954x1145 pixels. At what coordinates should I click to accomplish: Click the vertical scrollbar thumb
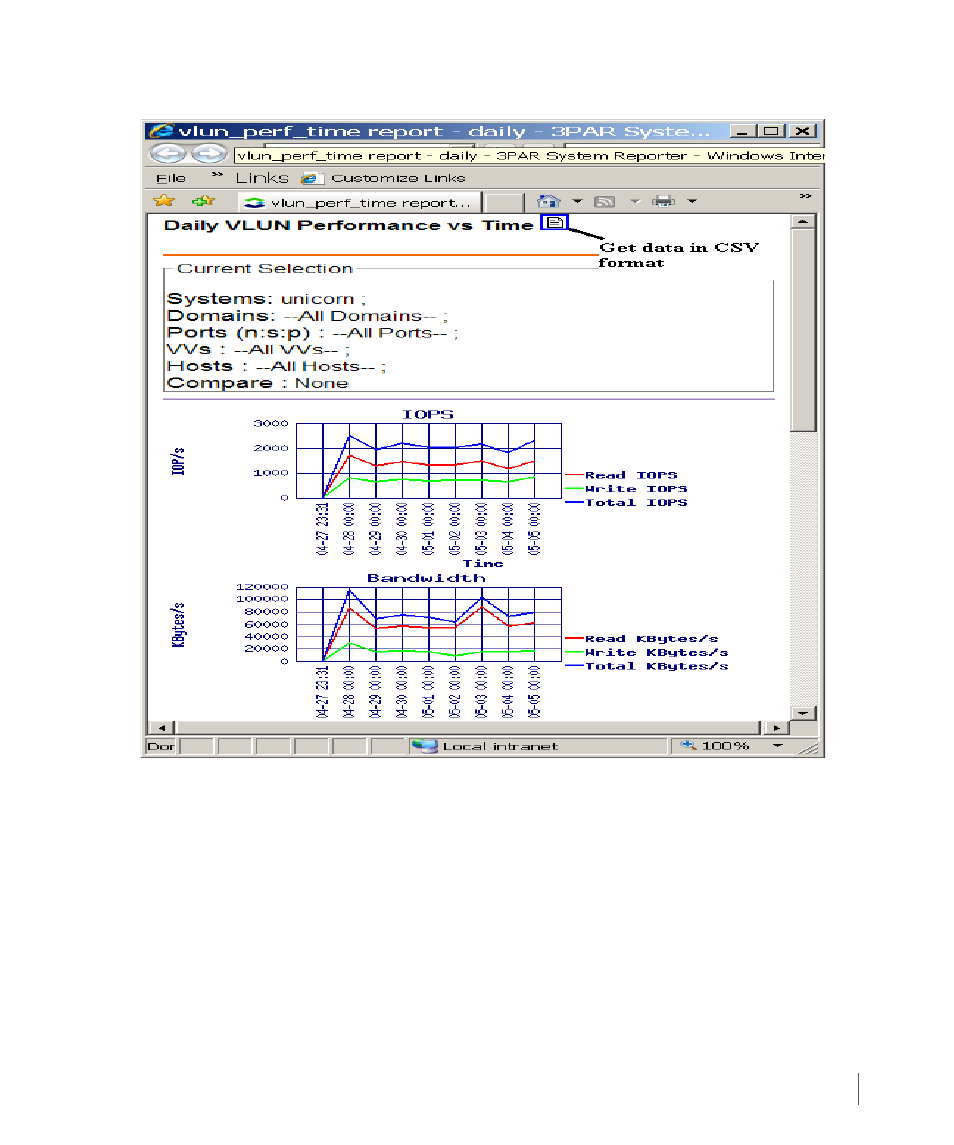coord(803,330)
